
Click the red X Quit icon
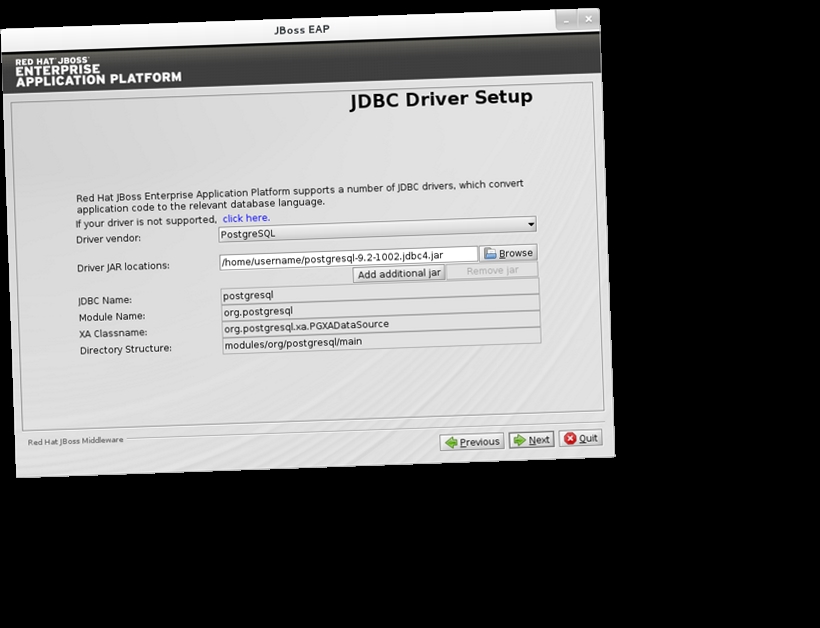(570, 439)
